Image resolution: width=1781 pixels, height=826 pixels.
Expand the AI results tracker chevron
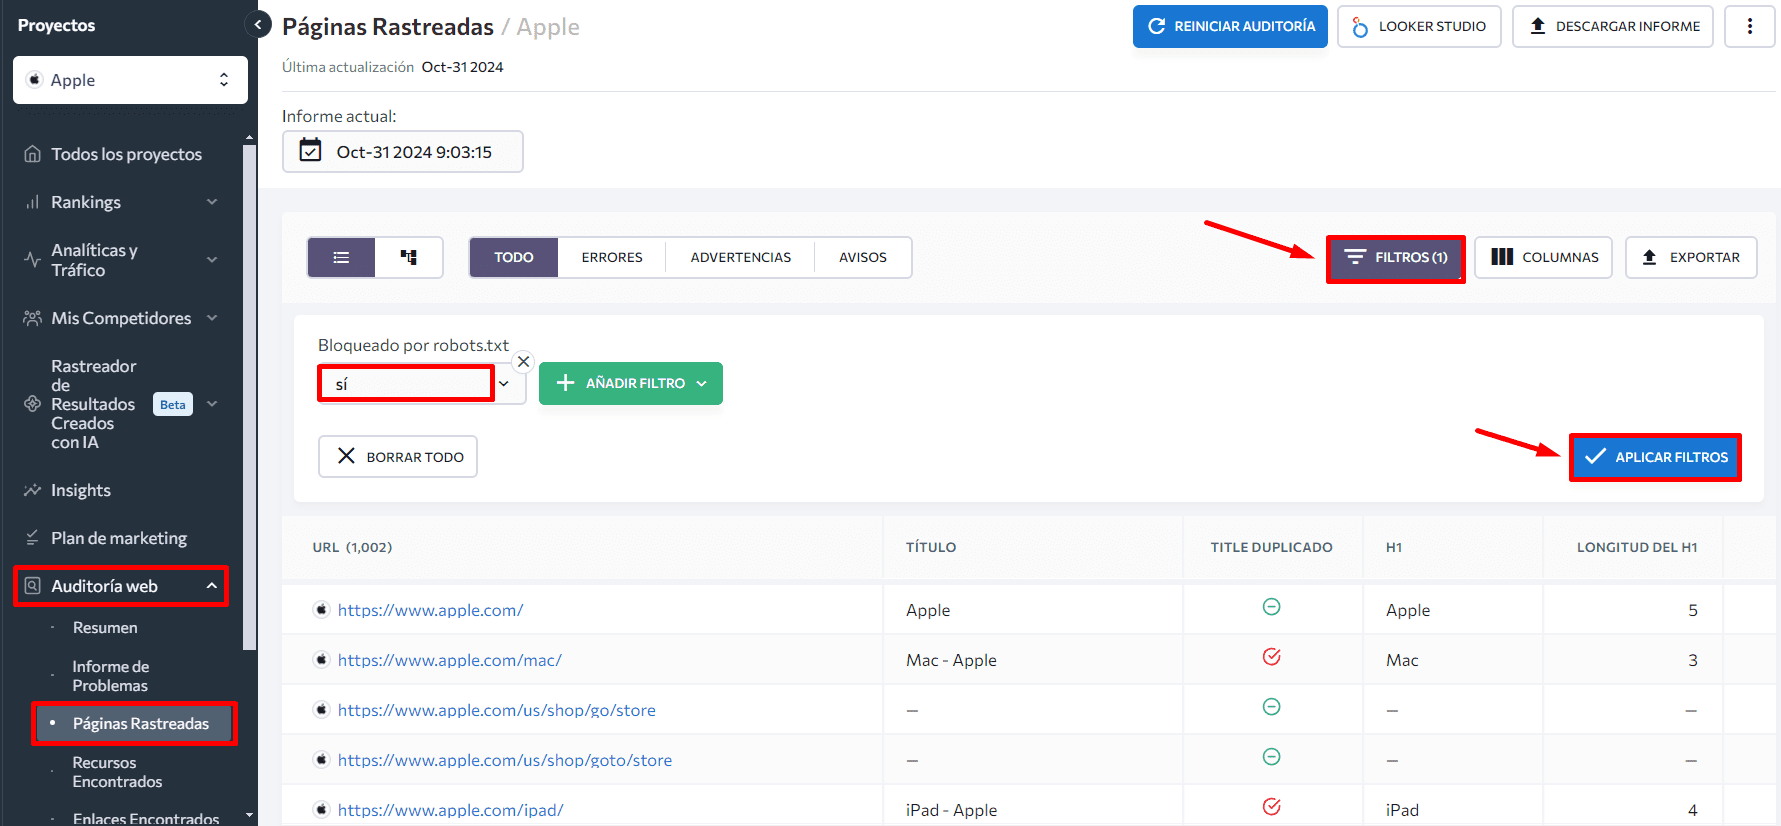point(212,404)
